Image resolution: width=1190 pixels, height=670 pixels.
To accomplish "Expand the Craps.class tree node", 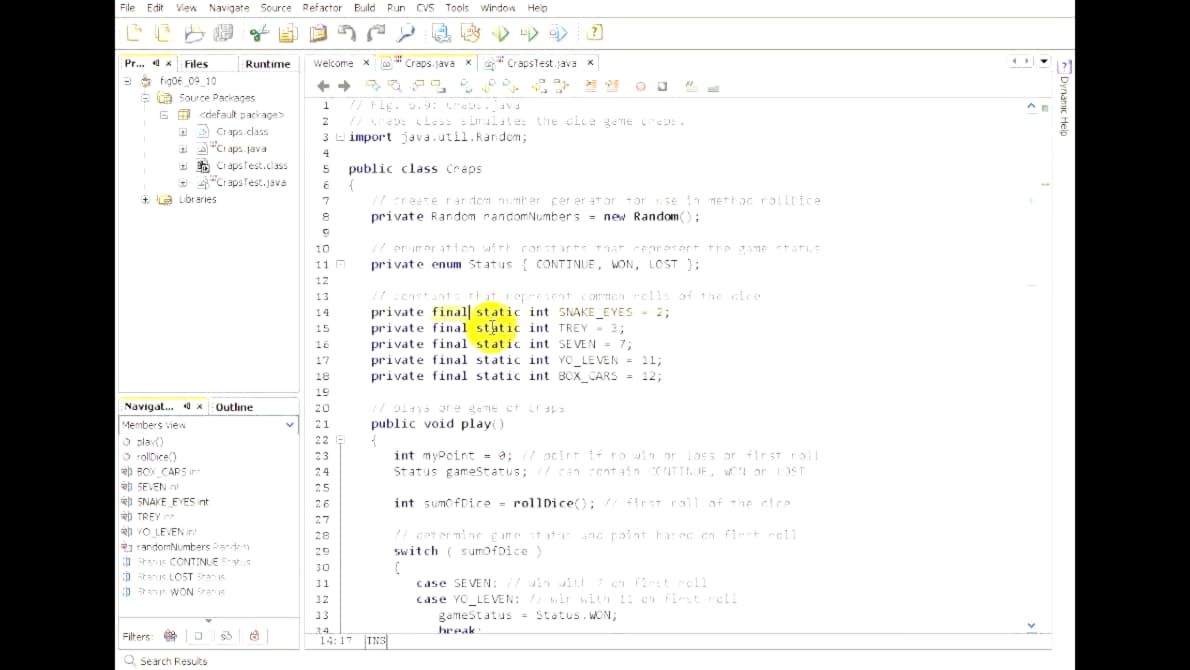I will (x=183, y=131).
